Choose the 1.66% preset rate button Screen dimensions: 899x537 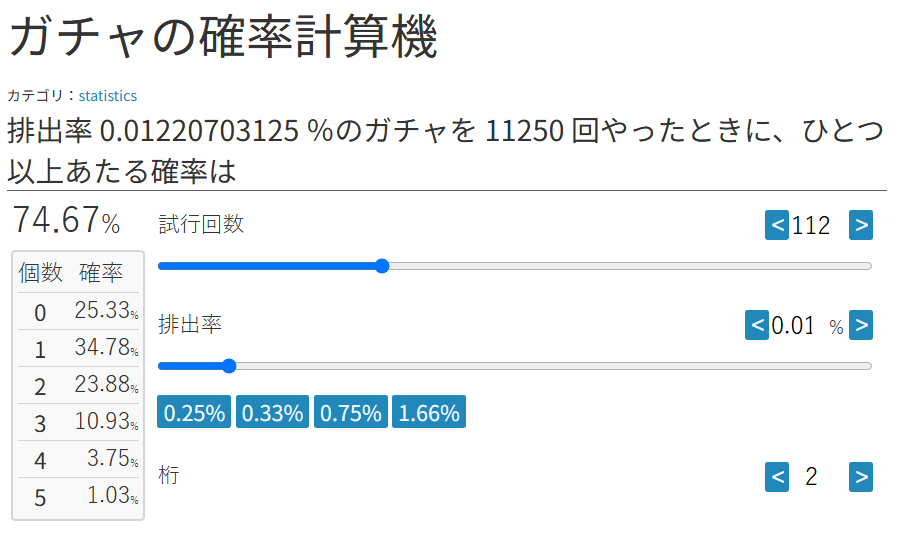tap(429, 412)
